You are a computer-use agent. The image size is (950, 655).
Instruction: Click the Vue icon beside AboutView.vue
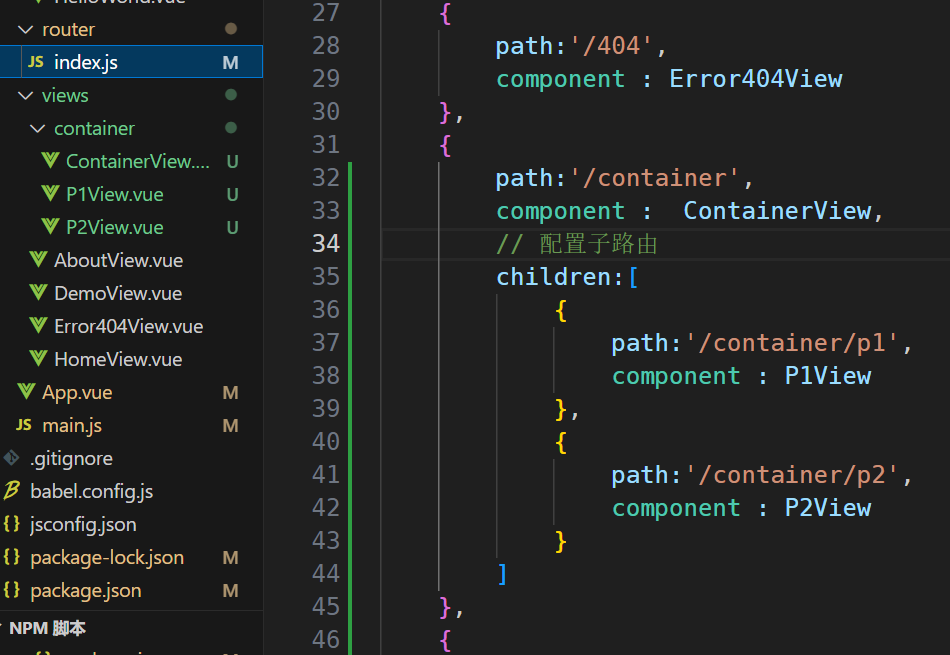pyautogui.click(x=38, y=259)
